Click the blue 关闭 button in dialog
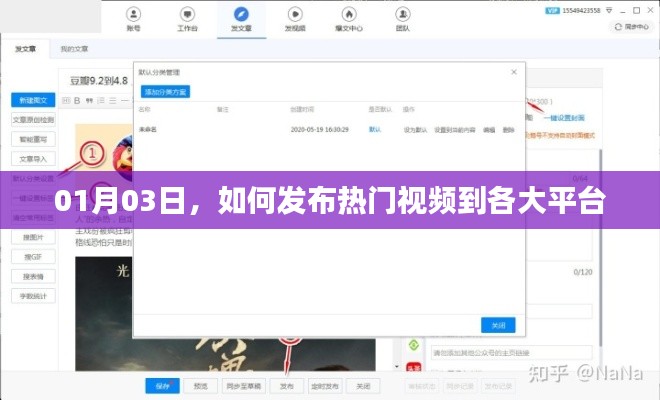 click(x=497, y=325)
